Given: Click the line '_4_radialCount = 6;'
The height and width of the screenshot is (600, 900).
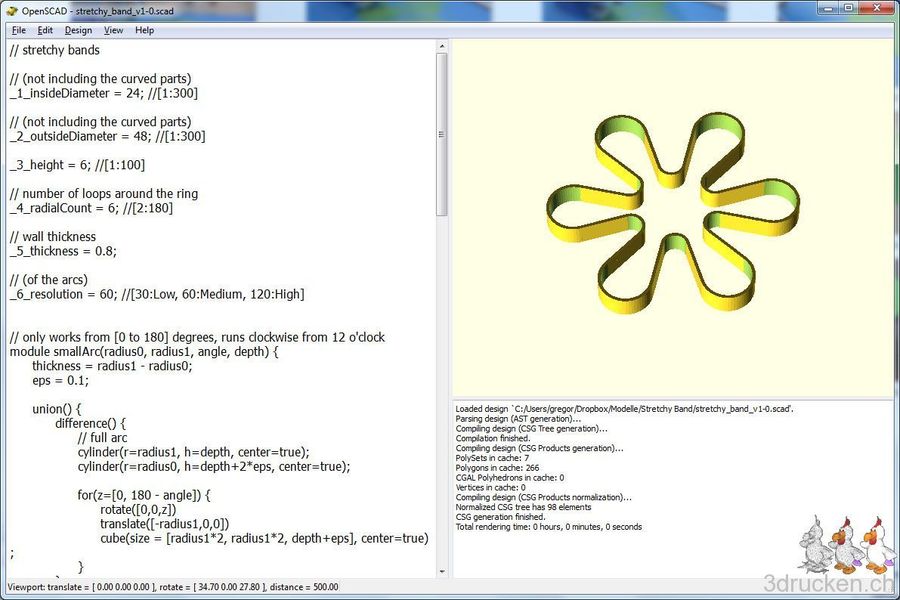Looking at the screenshot, I should coord(91,208).
